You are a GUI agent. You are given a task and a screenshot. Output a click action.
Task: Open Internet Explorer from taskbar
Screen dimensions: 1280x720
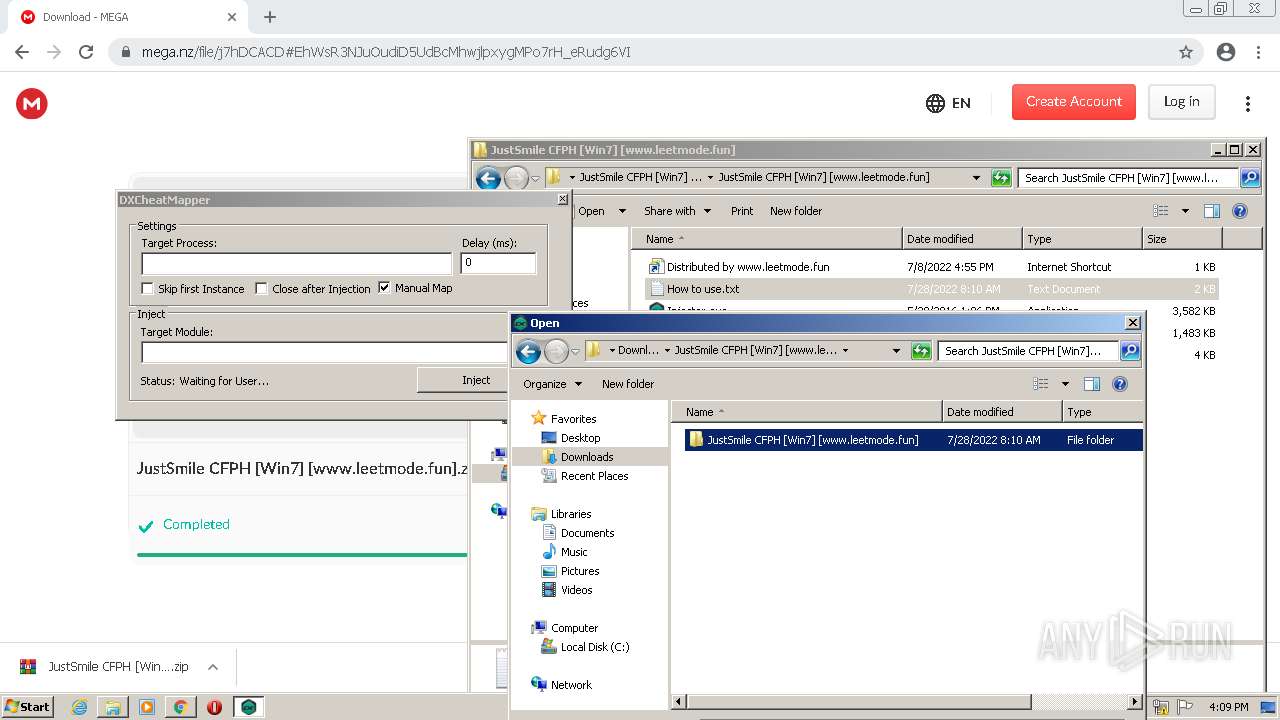(x=80, y=707)
